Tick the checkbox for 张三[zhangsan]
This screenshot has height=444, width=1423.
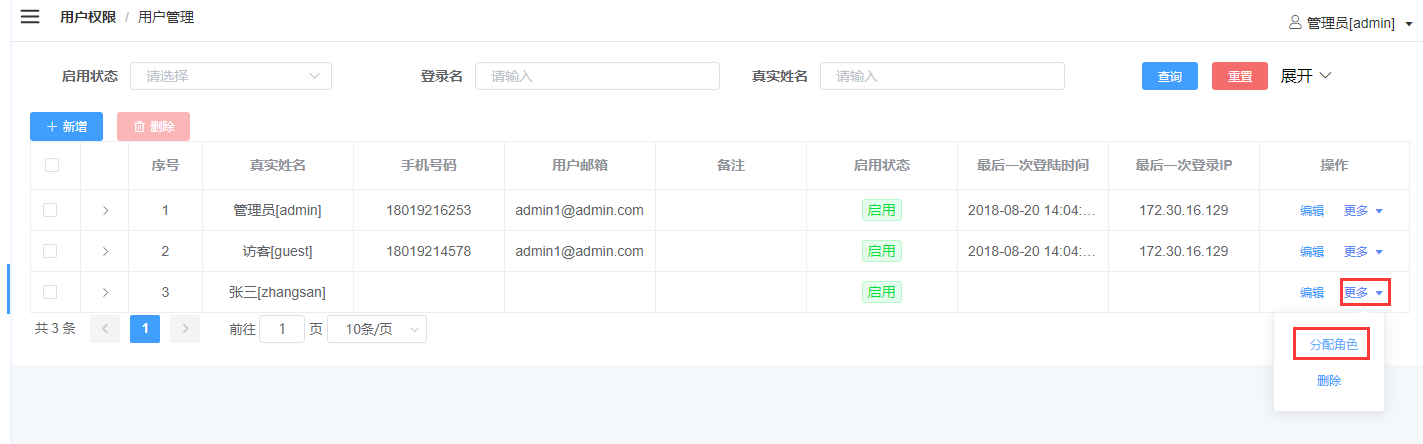click(x=50, y=292)
